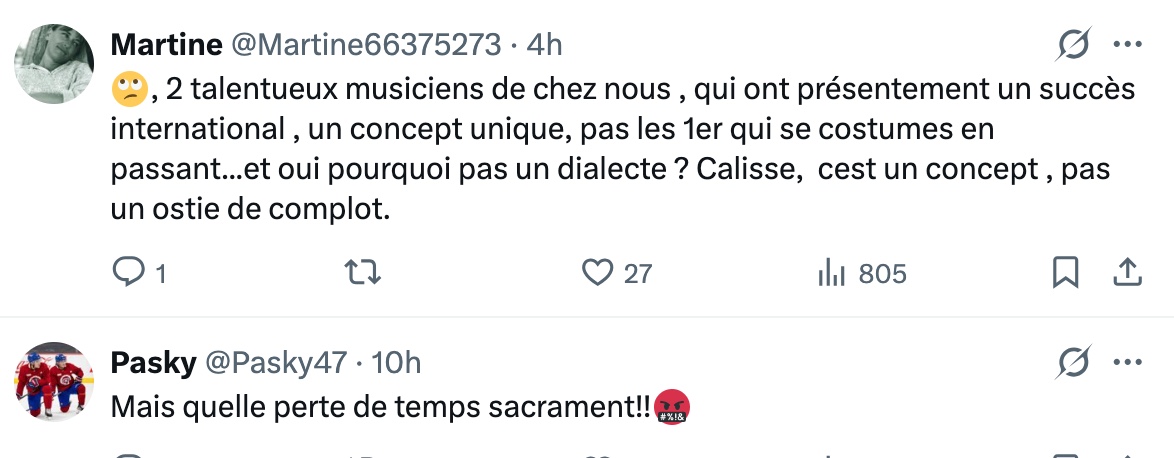The height and width of the screenshot is (458, 1174).
Task: Click Grok explain icon on Martine's tweet
Action: [1074, 45]
